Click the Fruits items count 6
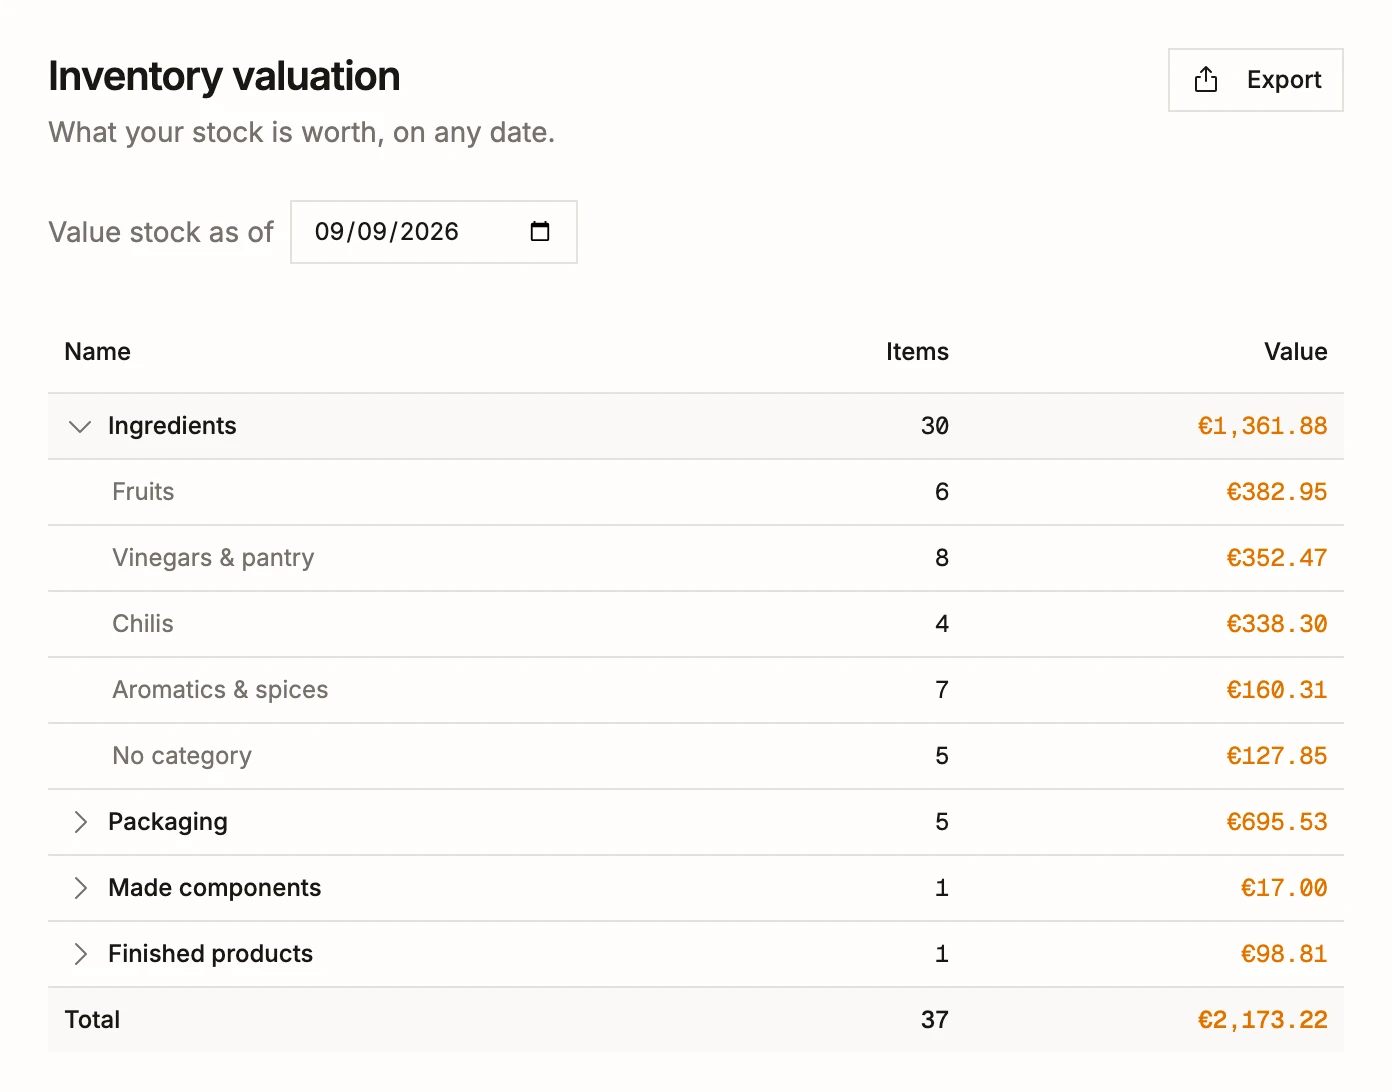The image size is (1392, 1092). click(x=942, y=492)
